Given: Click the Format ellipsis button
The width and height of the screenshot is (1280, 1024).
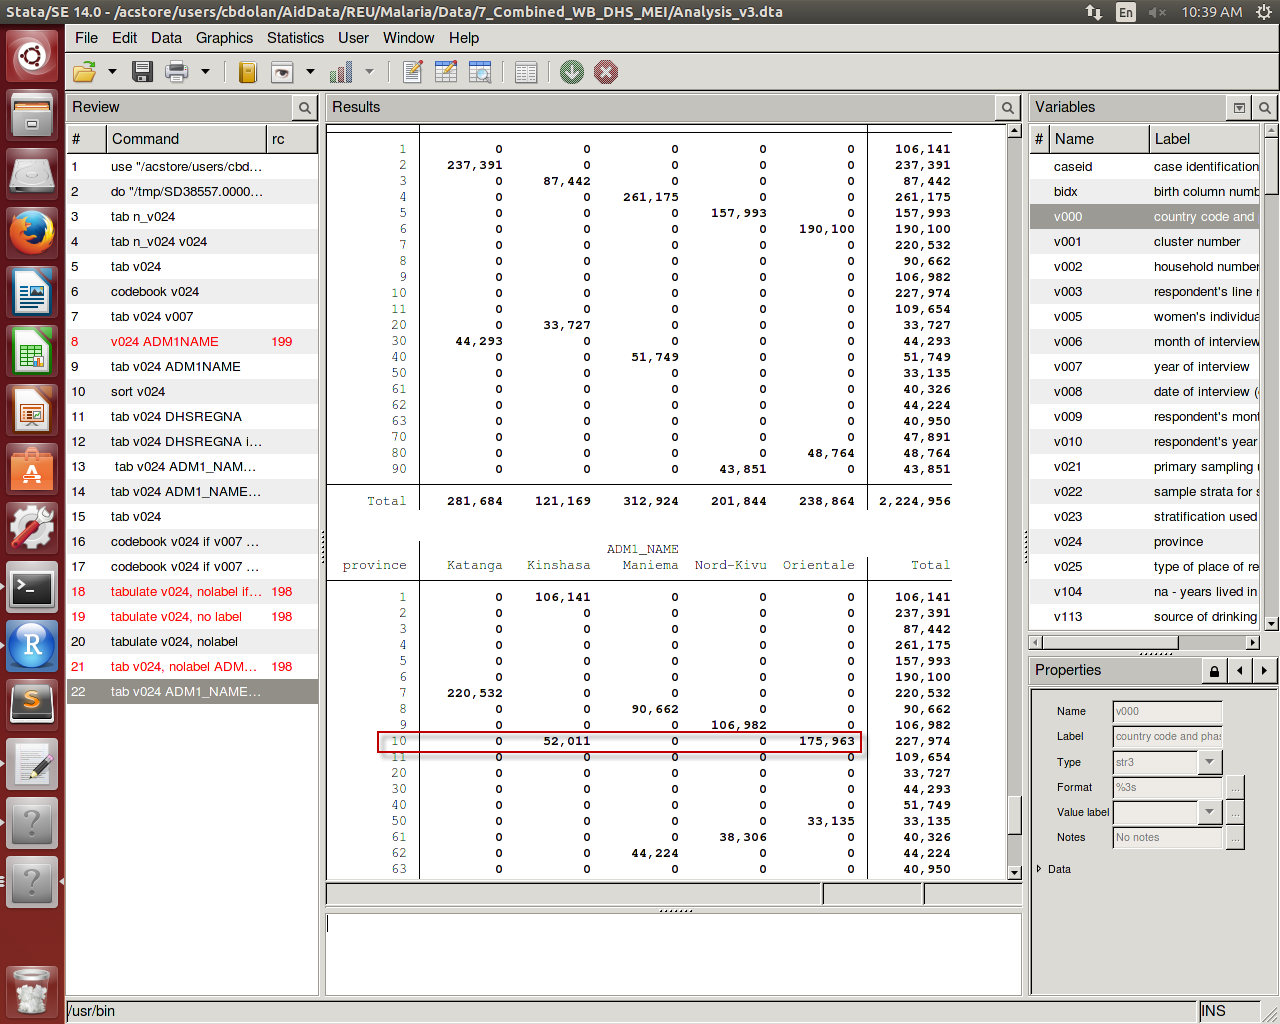Looking at the screenshot, I should click(x=1236, y=787).
